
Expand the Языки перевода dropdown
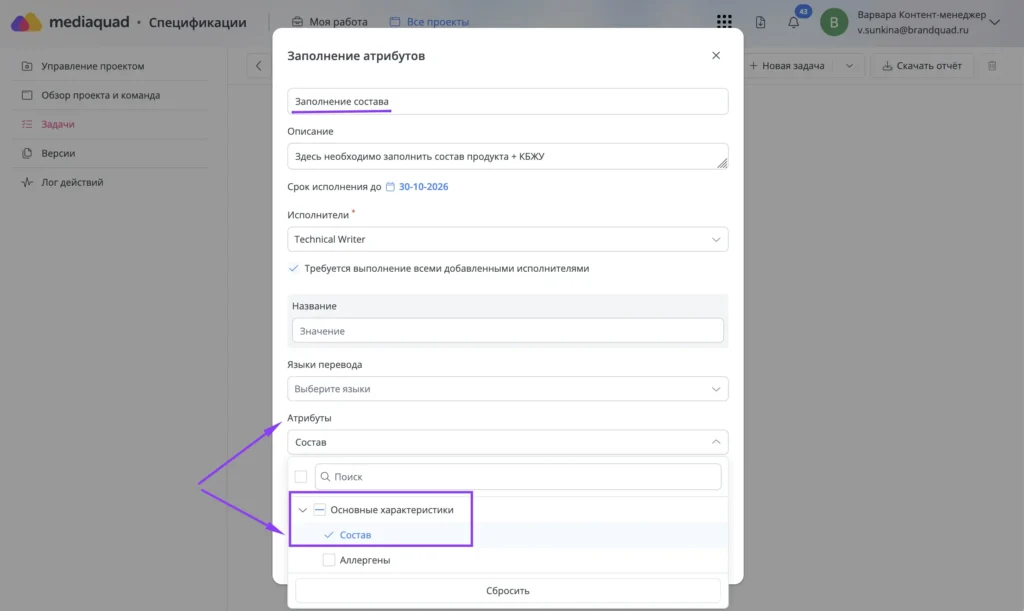click(507, 389)
